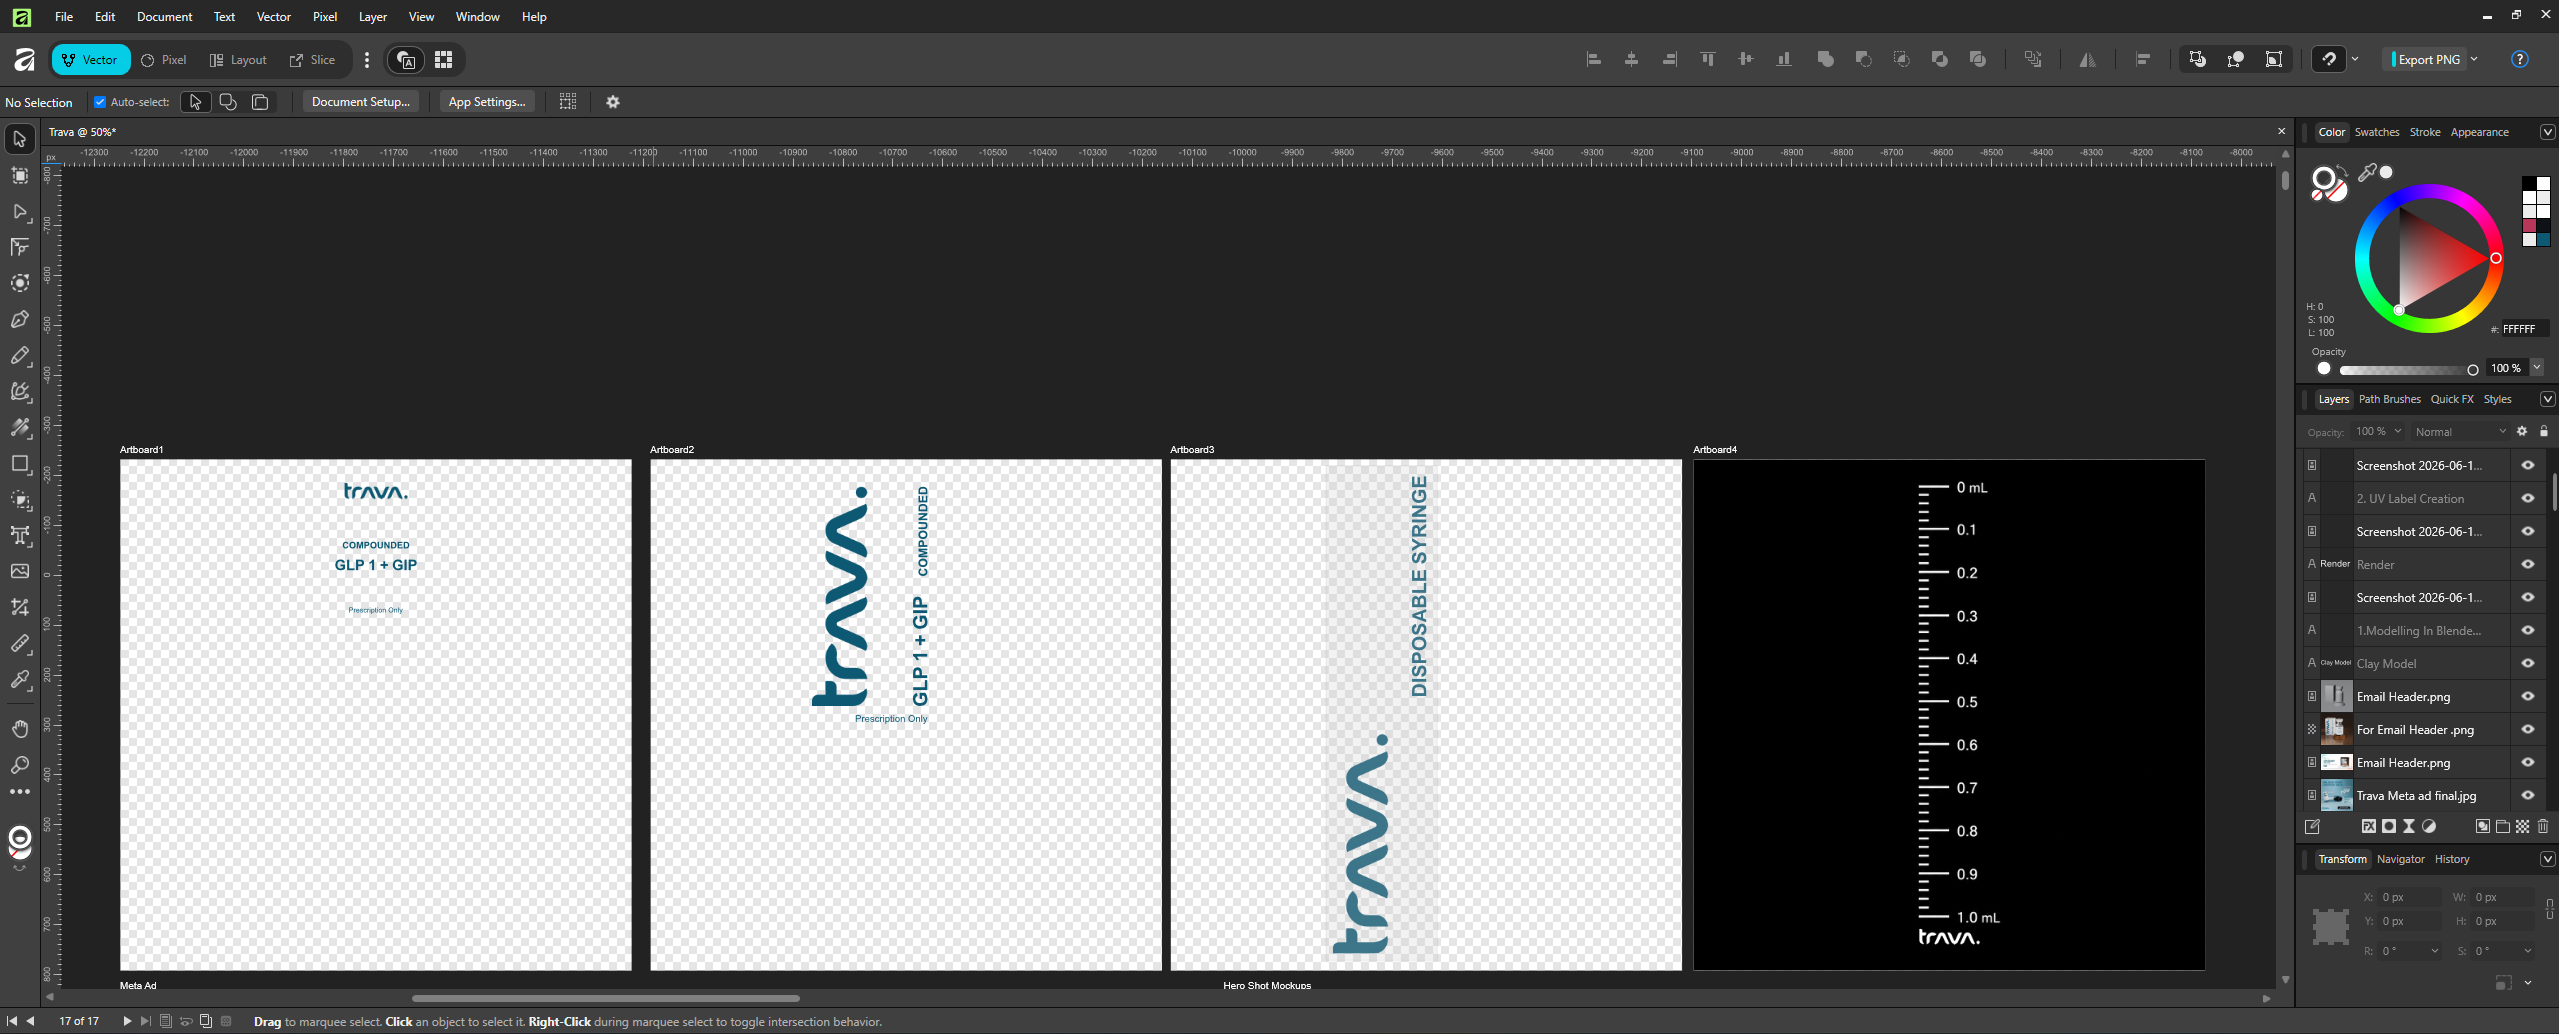The height and width of the screenshot is (1034, 2559).
Task: Select the Crop tool
Action: (x=20, y=607)
